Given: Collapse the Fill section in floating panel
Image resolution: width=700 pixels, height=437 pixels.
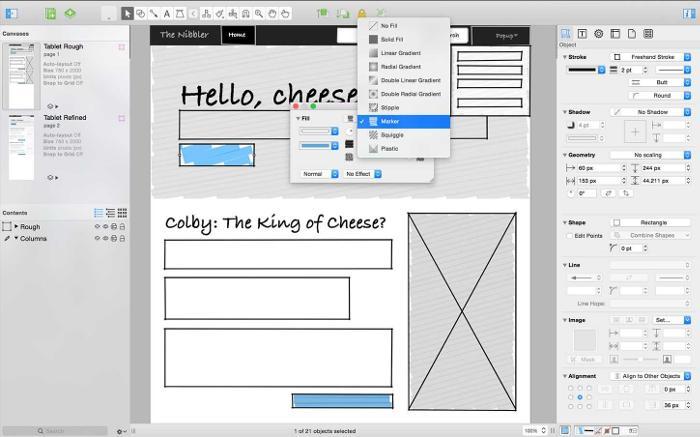Looking at the screenshot, I should coord(298,118).
